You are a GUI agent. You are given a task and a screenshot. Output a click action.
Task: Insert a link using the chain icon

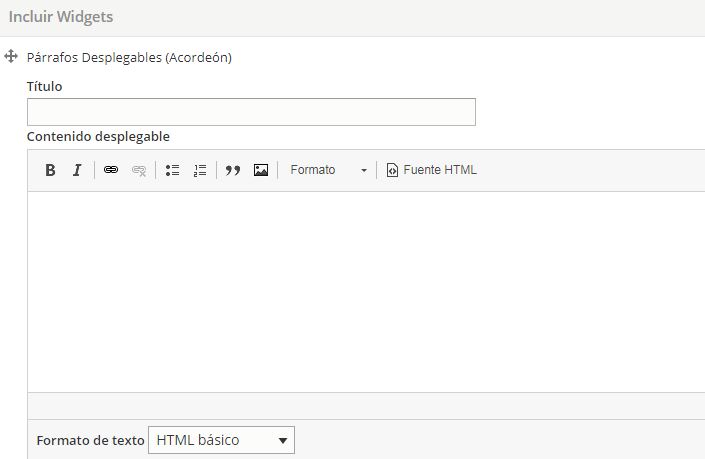[111, 170]
